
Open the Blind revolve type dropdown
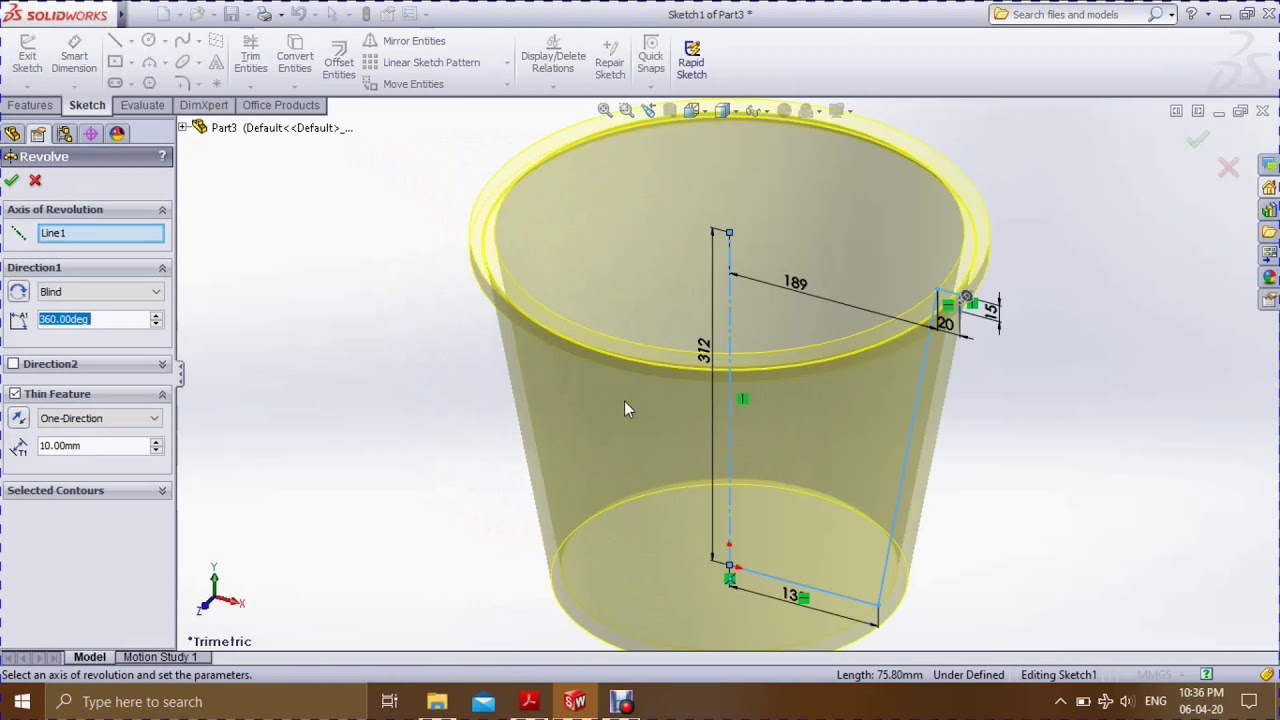click(x=100, y=292)
